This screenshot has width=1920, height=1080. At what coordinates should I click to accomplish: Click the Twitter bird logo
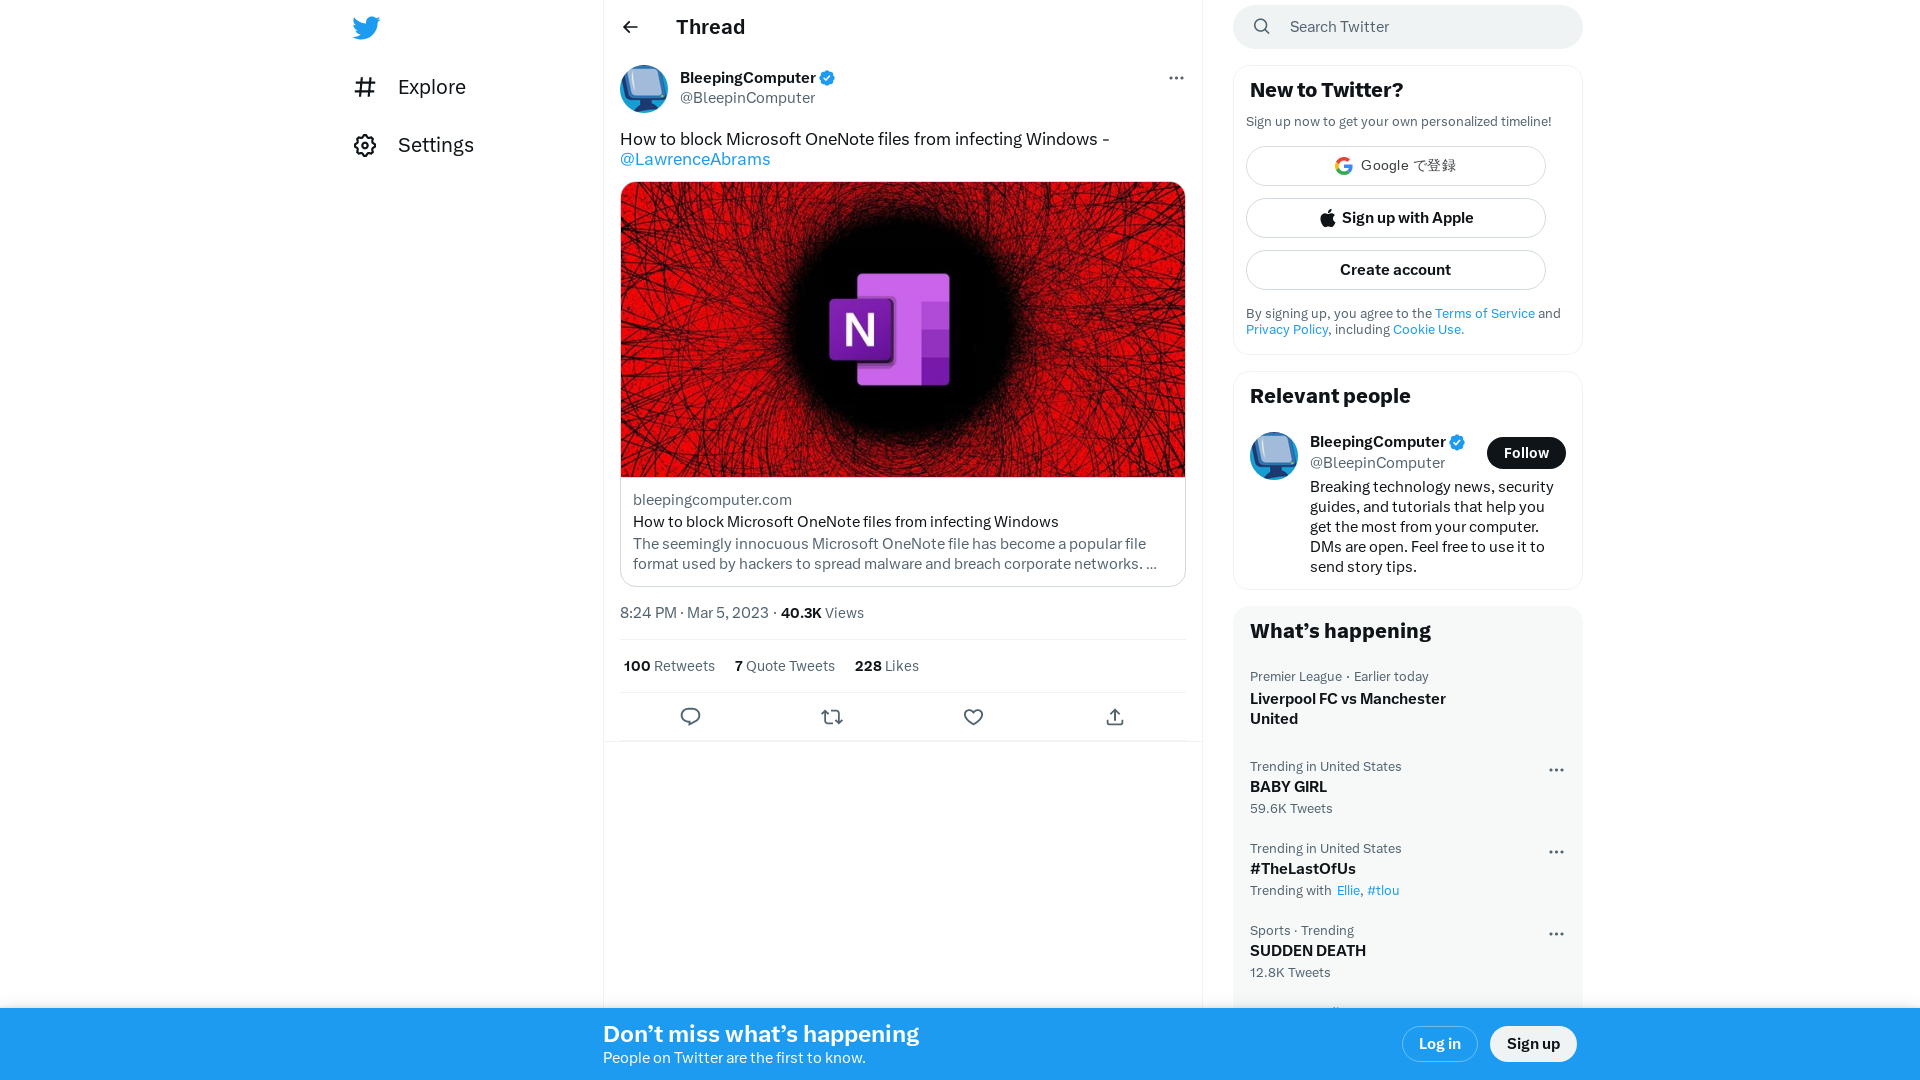click(x=366, y=27)
